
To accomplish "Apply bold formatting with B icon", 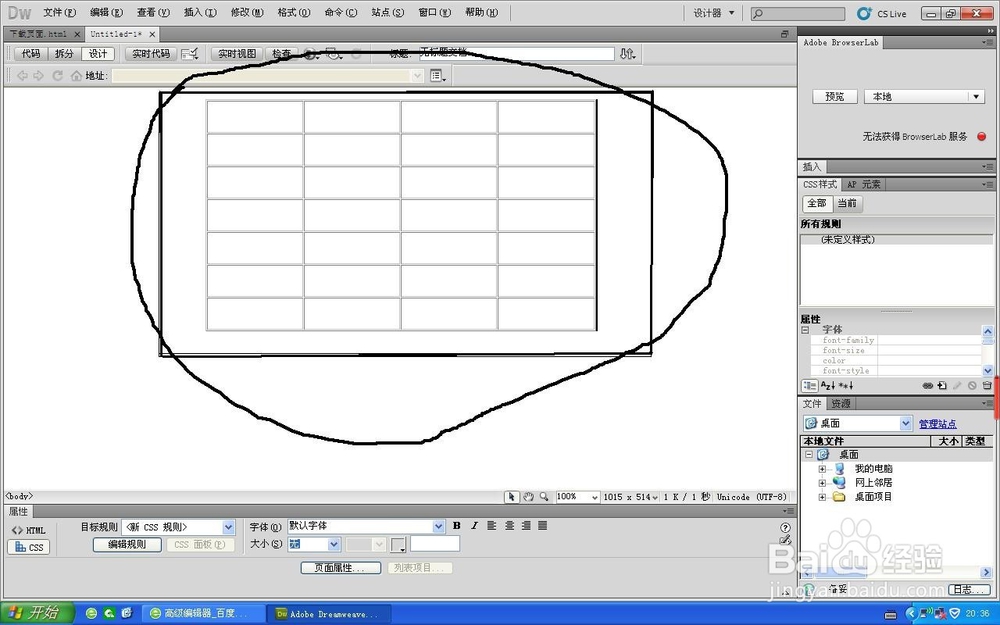I will 457,526.
